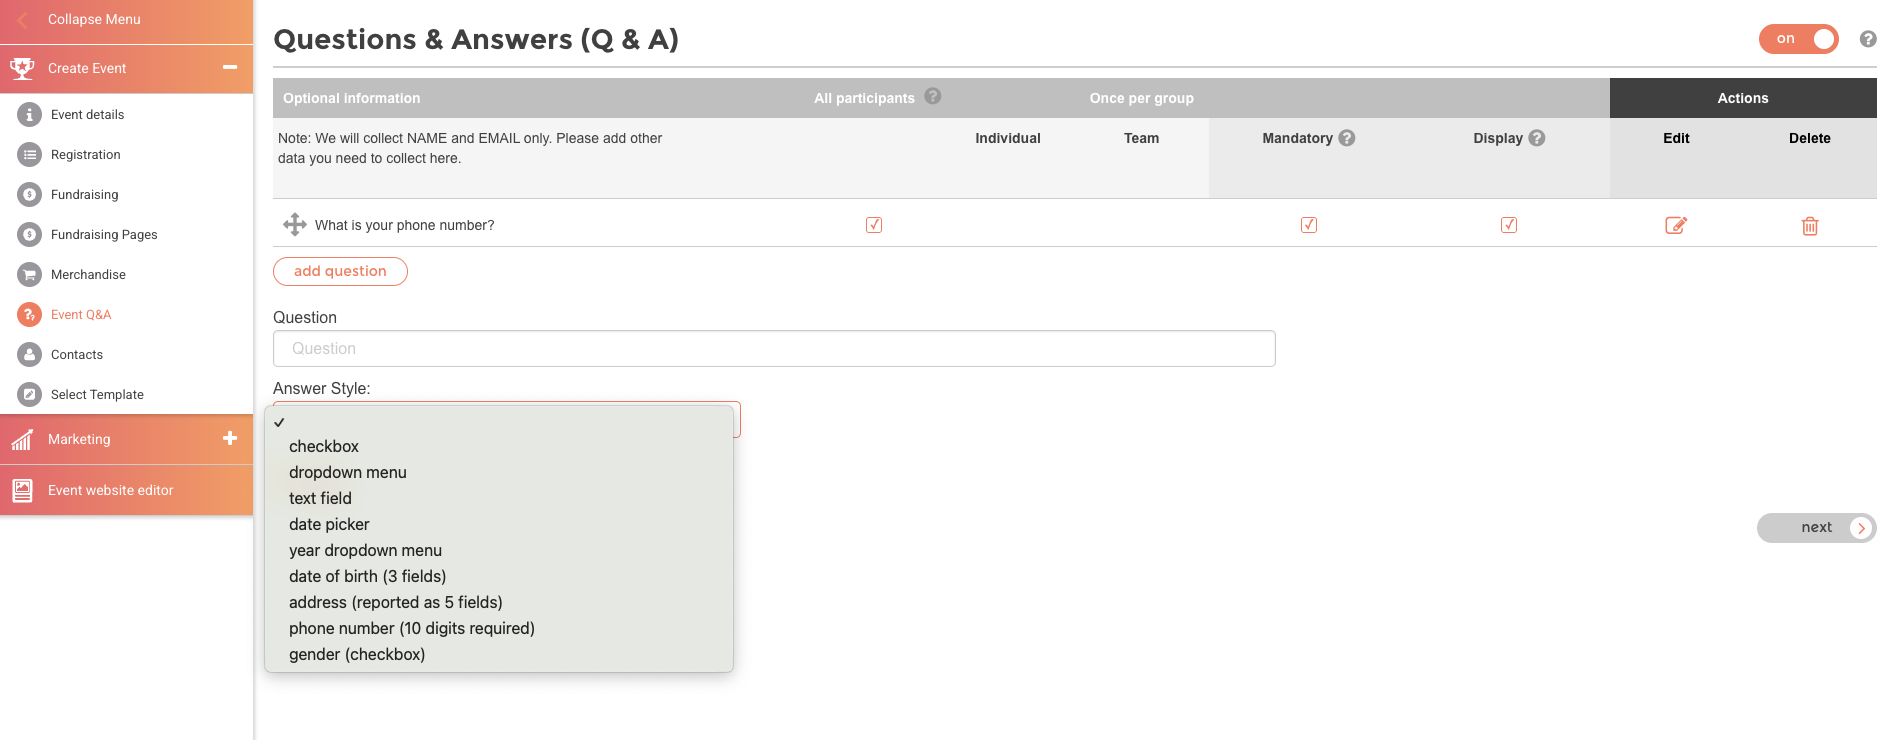Edit the phone number question
The image size is (1890, 740).
click(1676, 225)
